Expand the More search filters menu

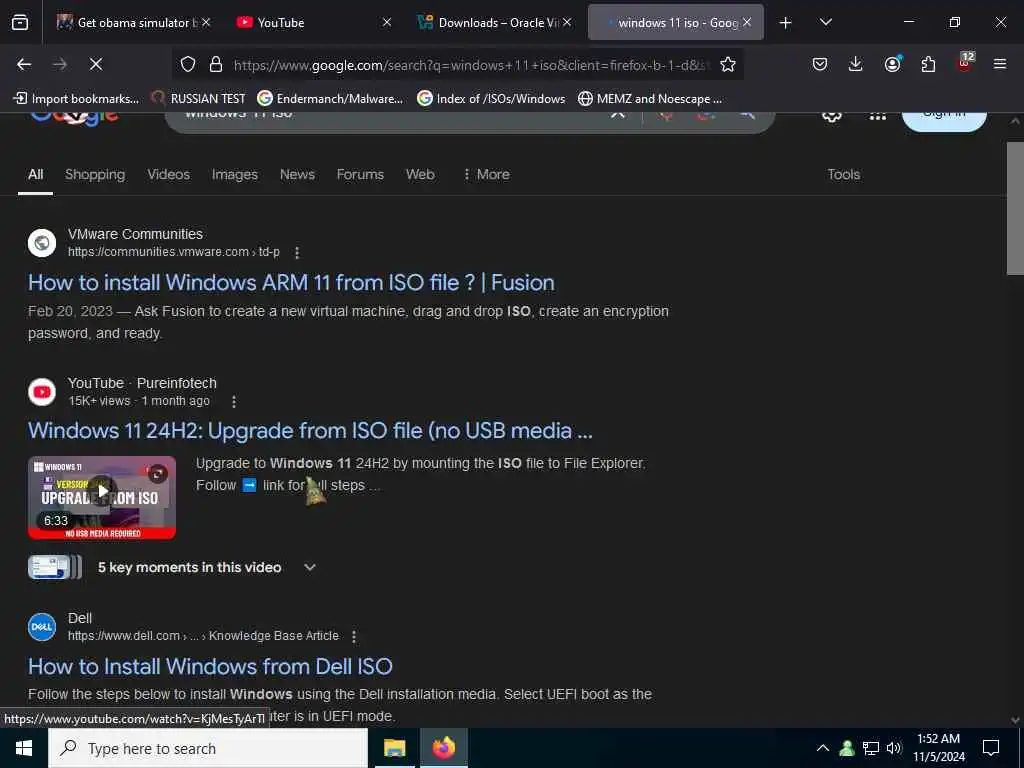tap(486, 174)
